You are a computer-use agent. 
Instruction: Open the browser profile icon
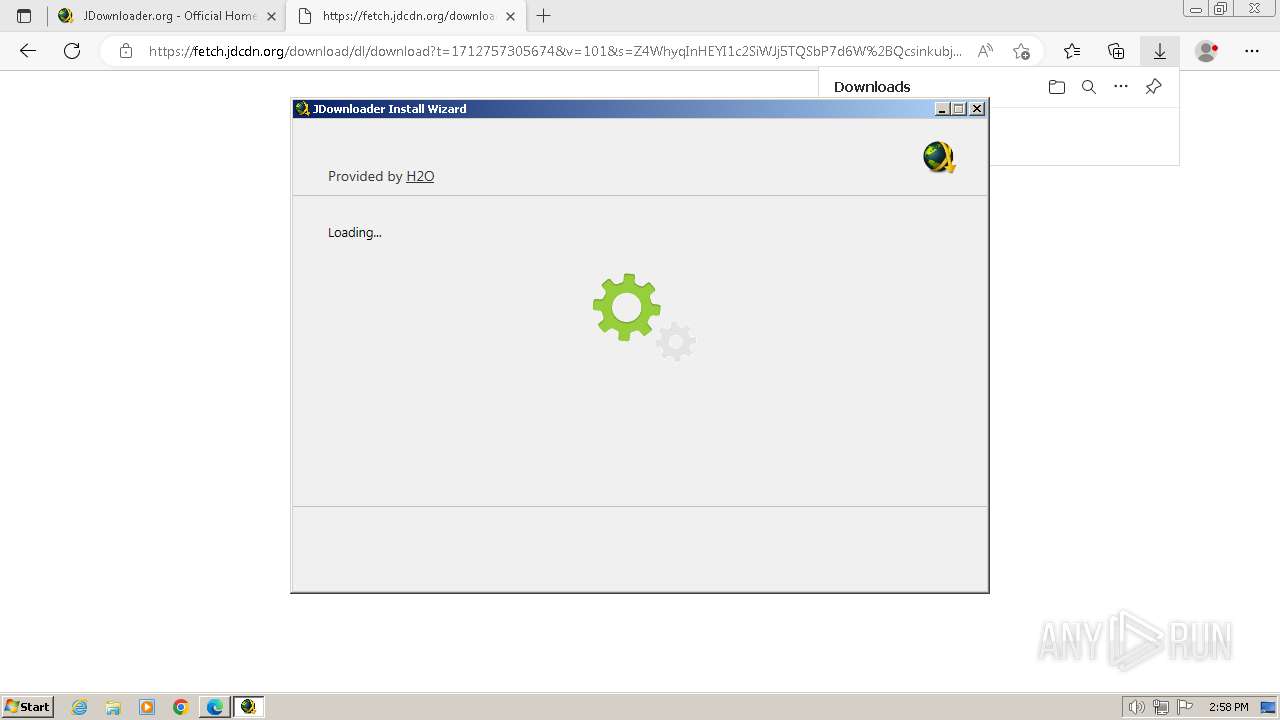(1206, 51)
